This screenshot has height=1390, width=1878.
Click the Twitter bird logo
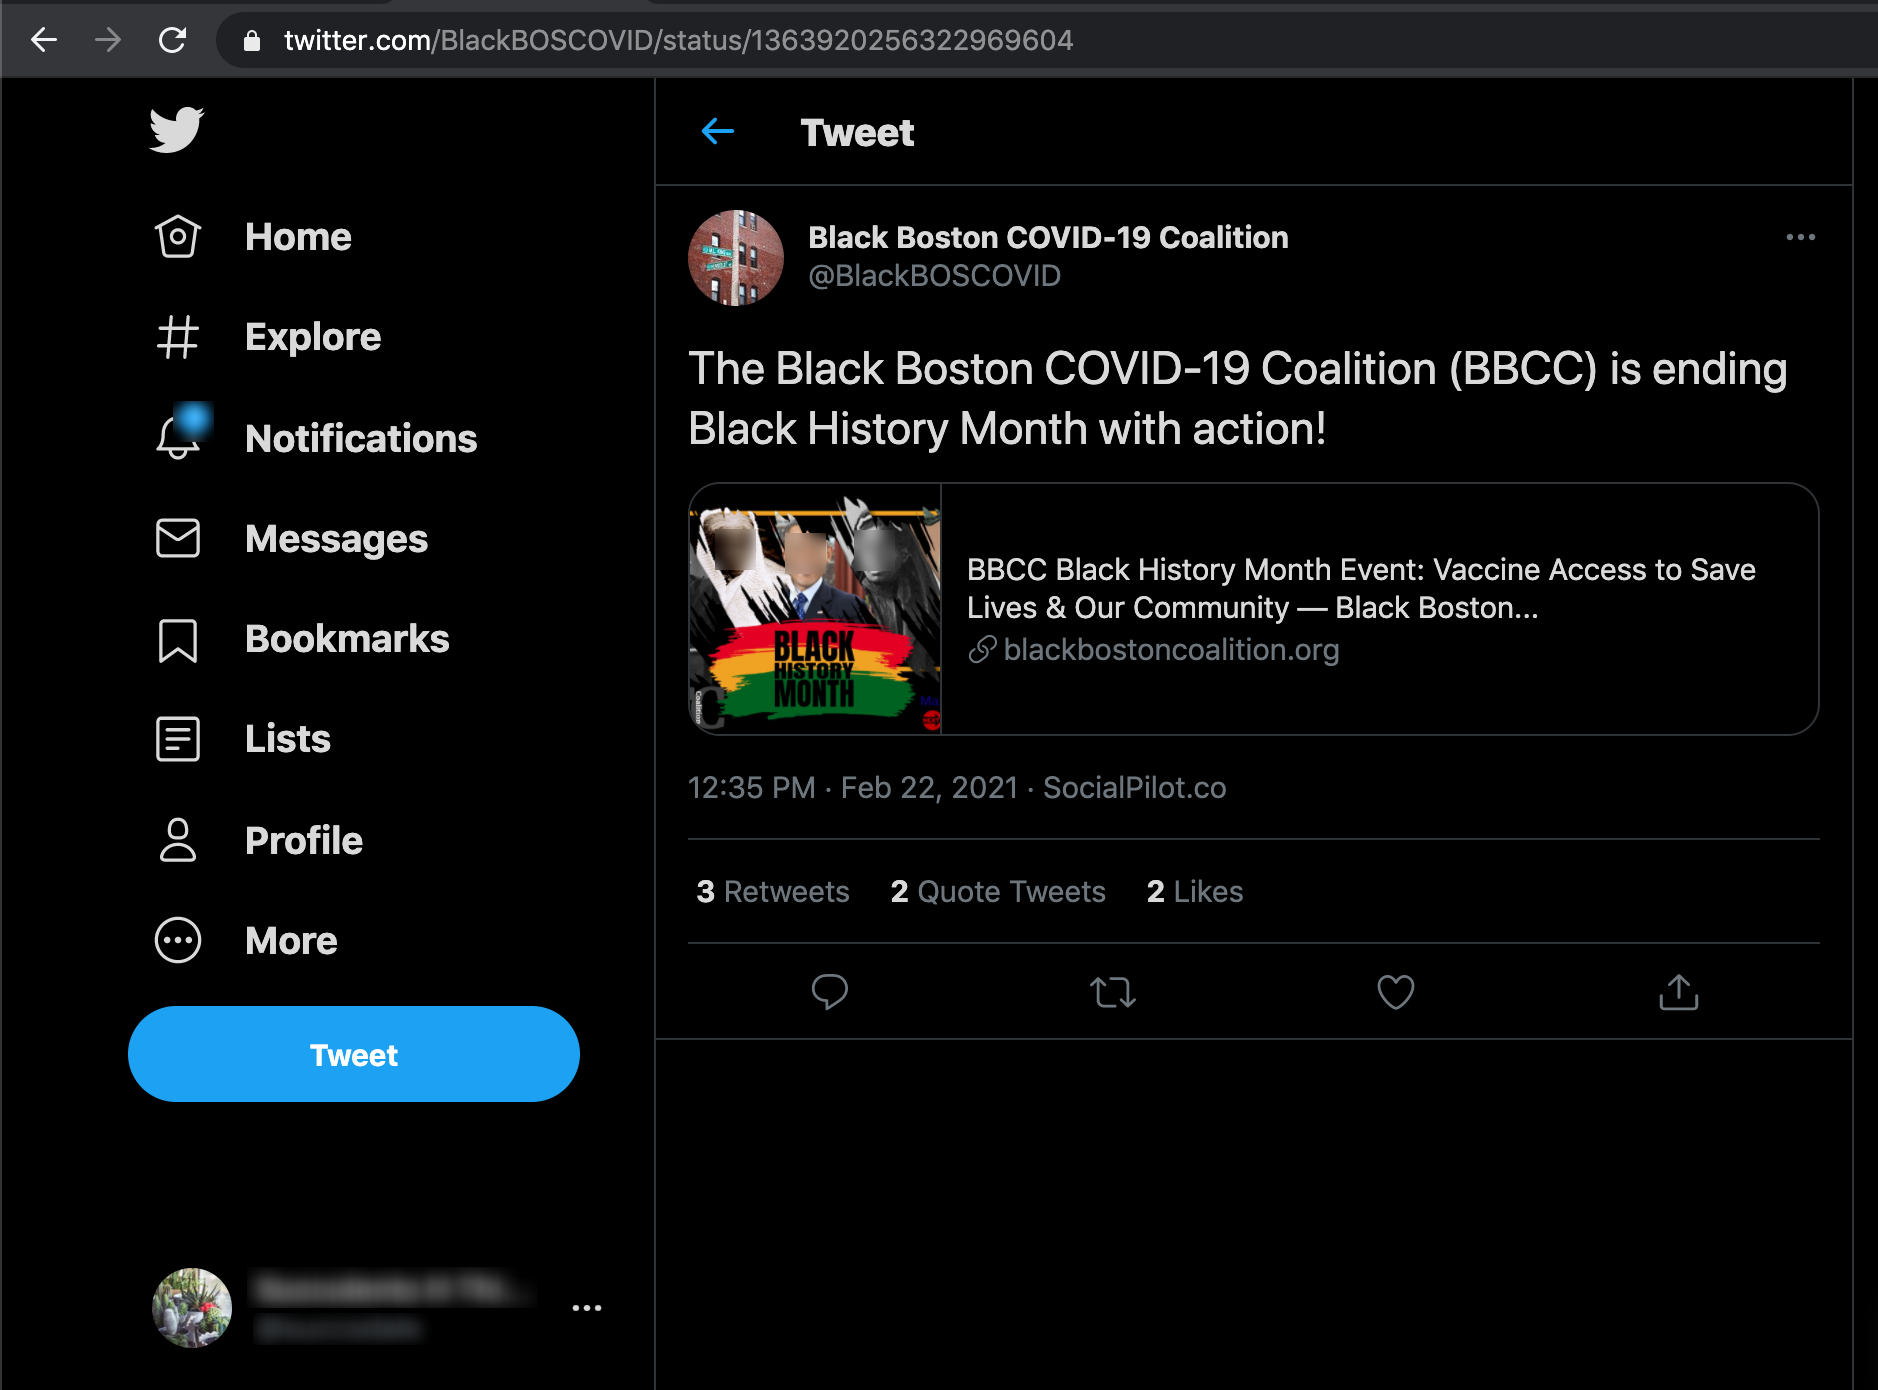(x=177, y=130)
